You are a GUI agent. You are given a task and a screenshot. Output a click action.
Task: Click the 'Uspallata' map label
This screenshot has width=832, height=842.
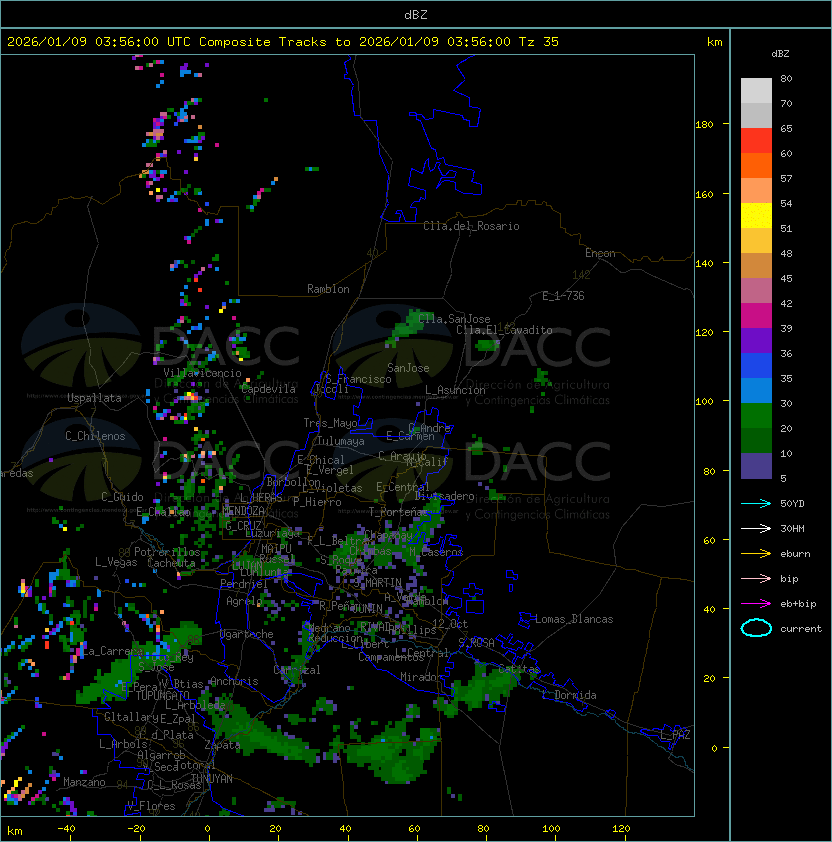point(94,398)
